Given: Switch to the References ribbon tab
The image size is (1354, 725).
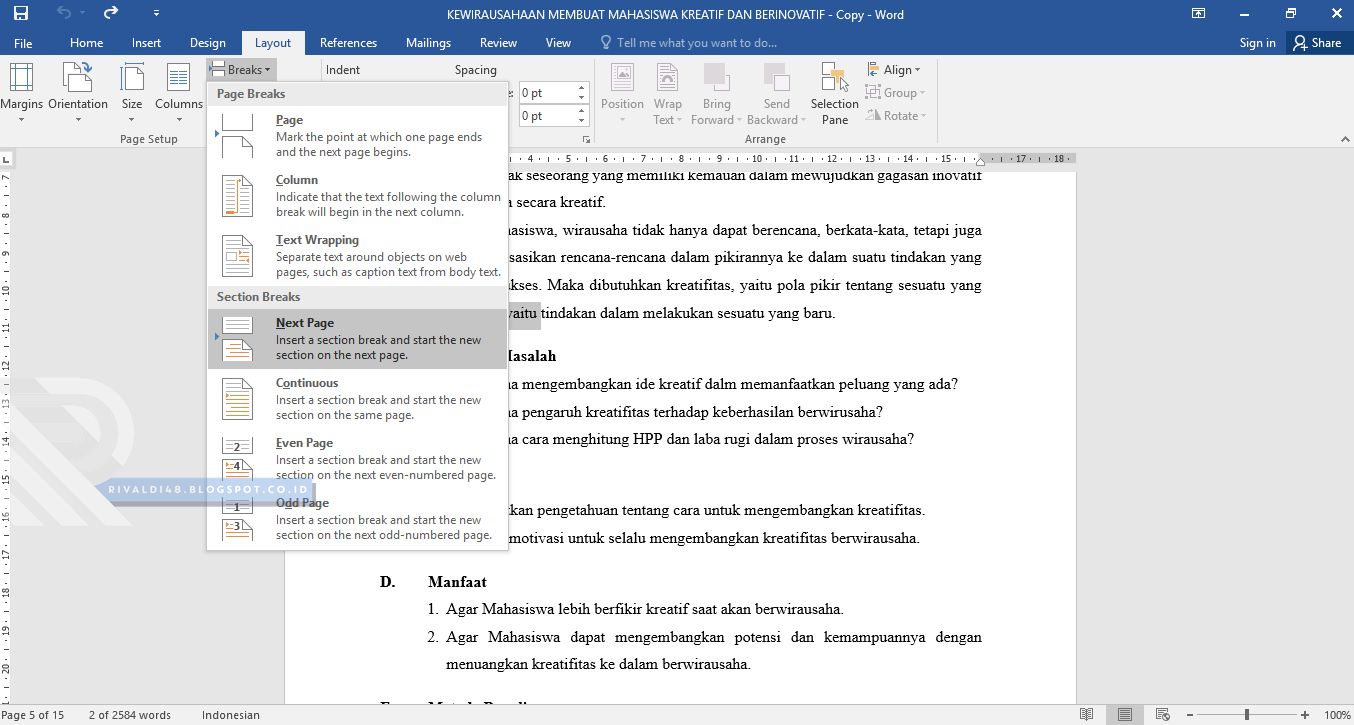Looking at the screenshot, I should tap(348, 42).
